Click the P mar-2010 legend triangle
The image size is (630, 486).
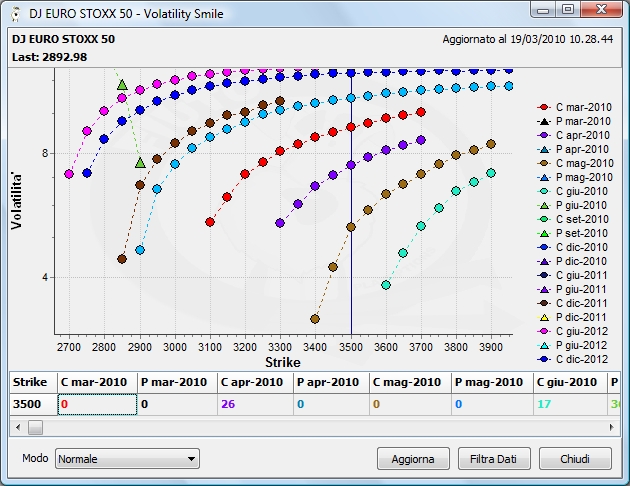(544, 121)
